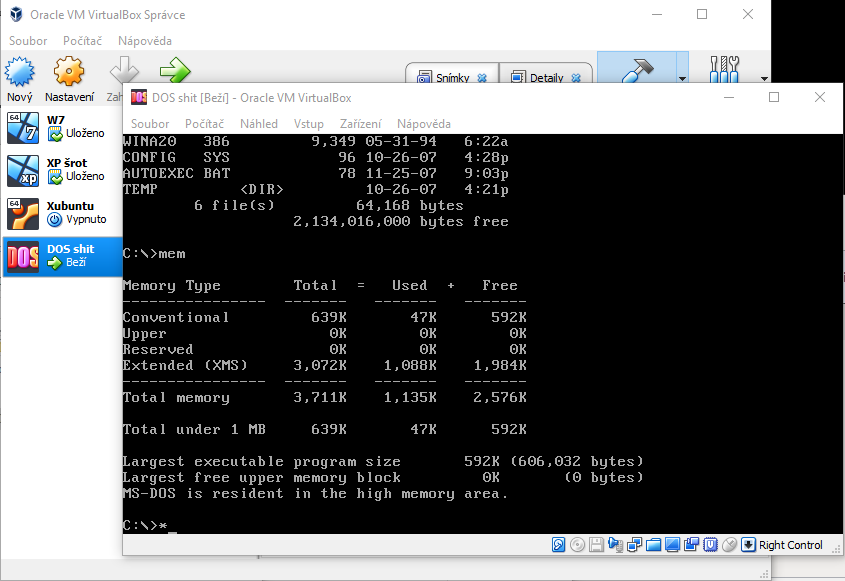Click the resize grip of the DOS shit window

(x=836, y=549)
